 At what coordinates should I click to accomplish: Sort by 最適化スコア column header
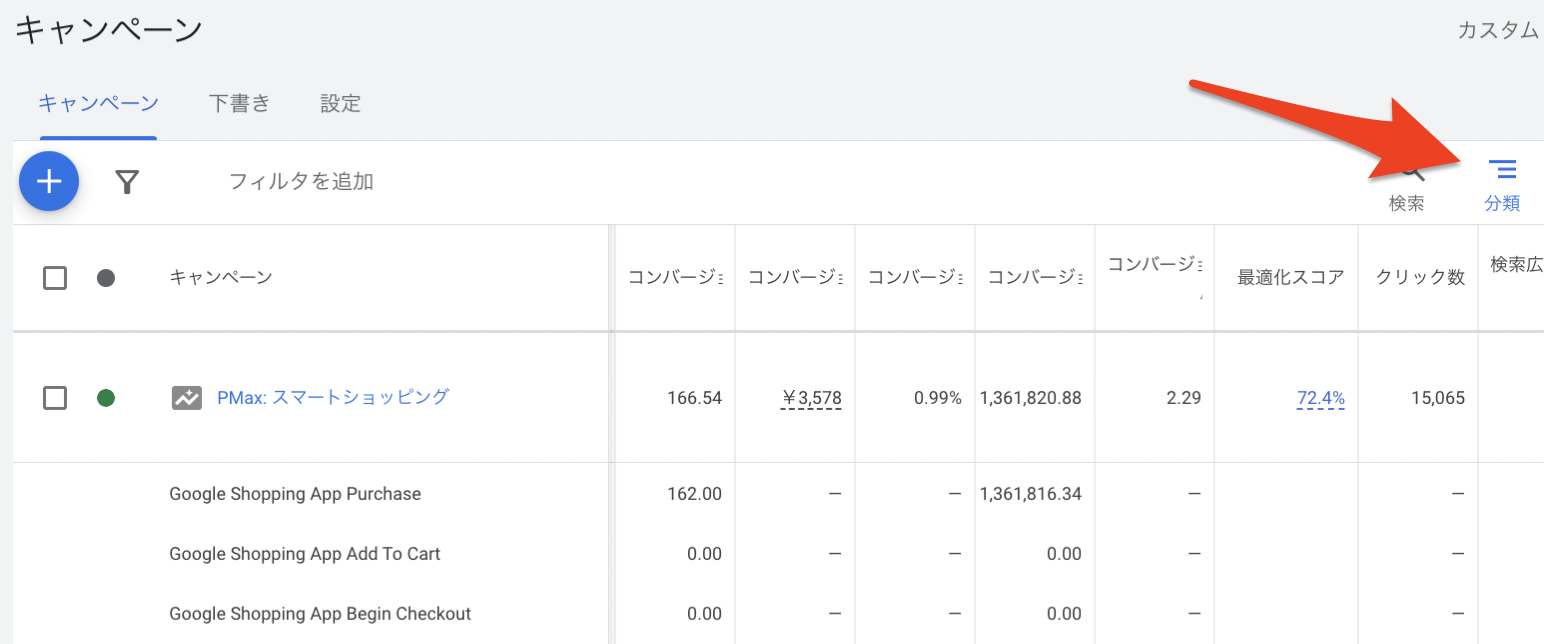1291,278
